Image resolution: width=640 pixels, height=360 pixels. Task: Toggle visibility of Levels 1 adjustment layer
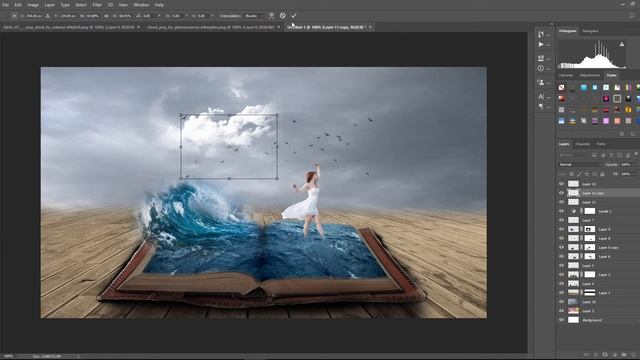point(562,211)
